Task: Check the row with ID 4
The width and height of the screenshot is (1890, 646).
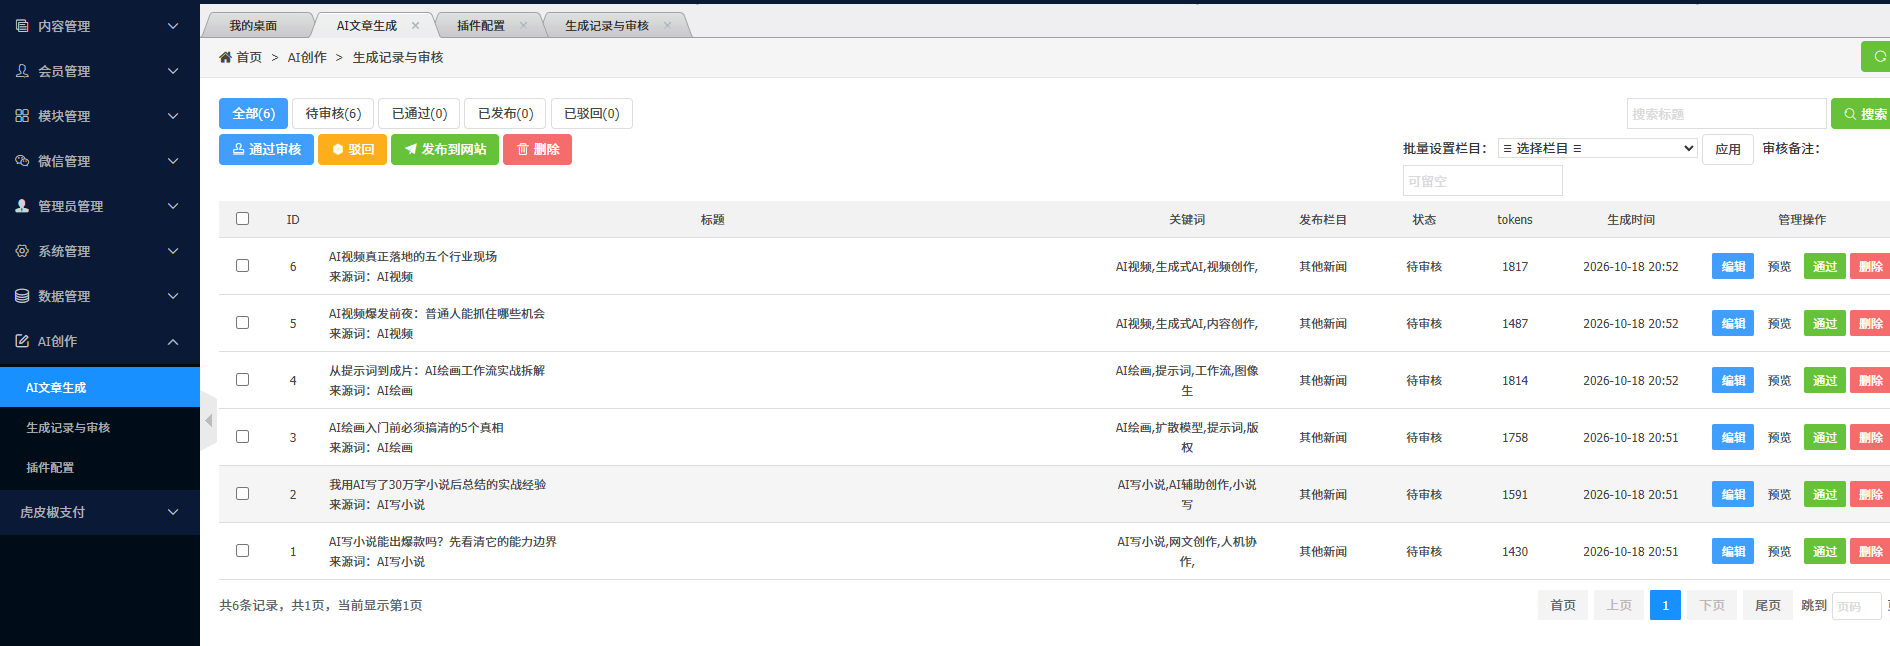Action: click(242, 379)
